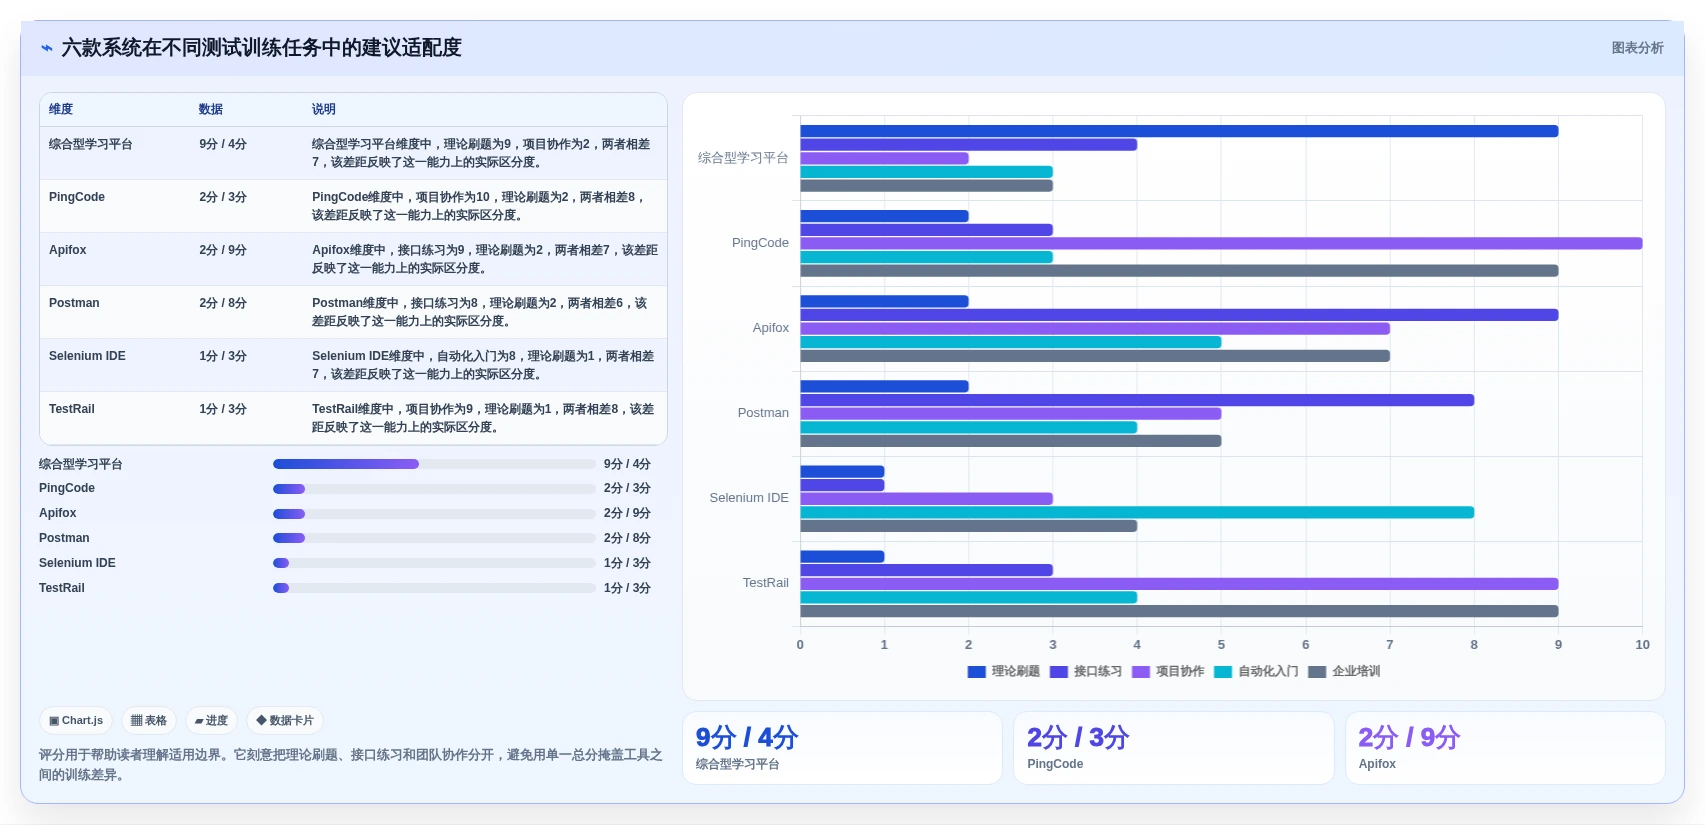Click the Selenium IDE table row name

(x=87, y=356)
